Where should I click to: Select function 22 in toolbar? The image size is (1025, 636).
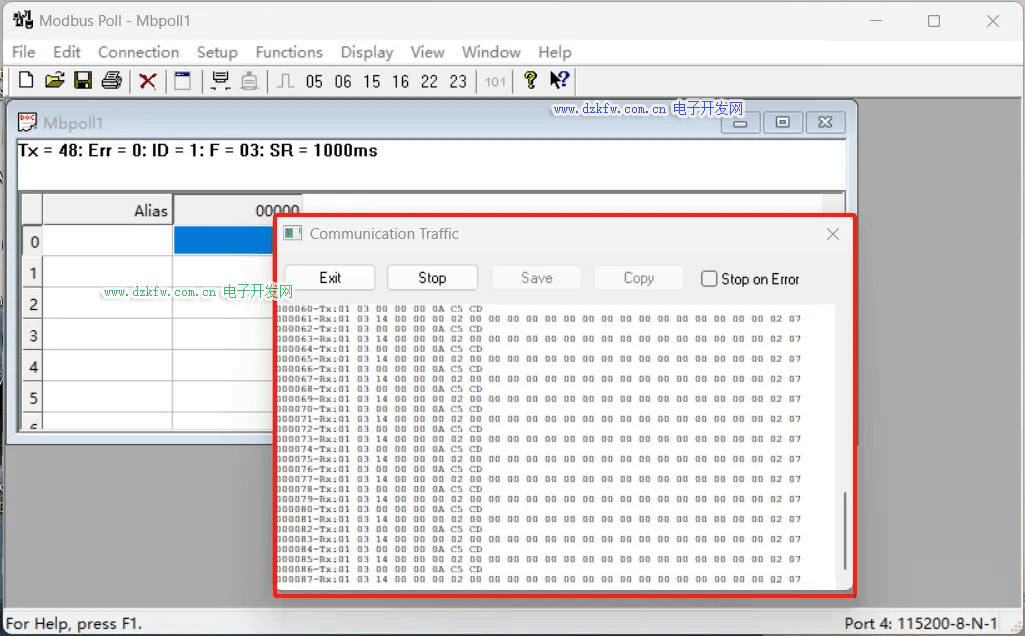click(429, 81)
